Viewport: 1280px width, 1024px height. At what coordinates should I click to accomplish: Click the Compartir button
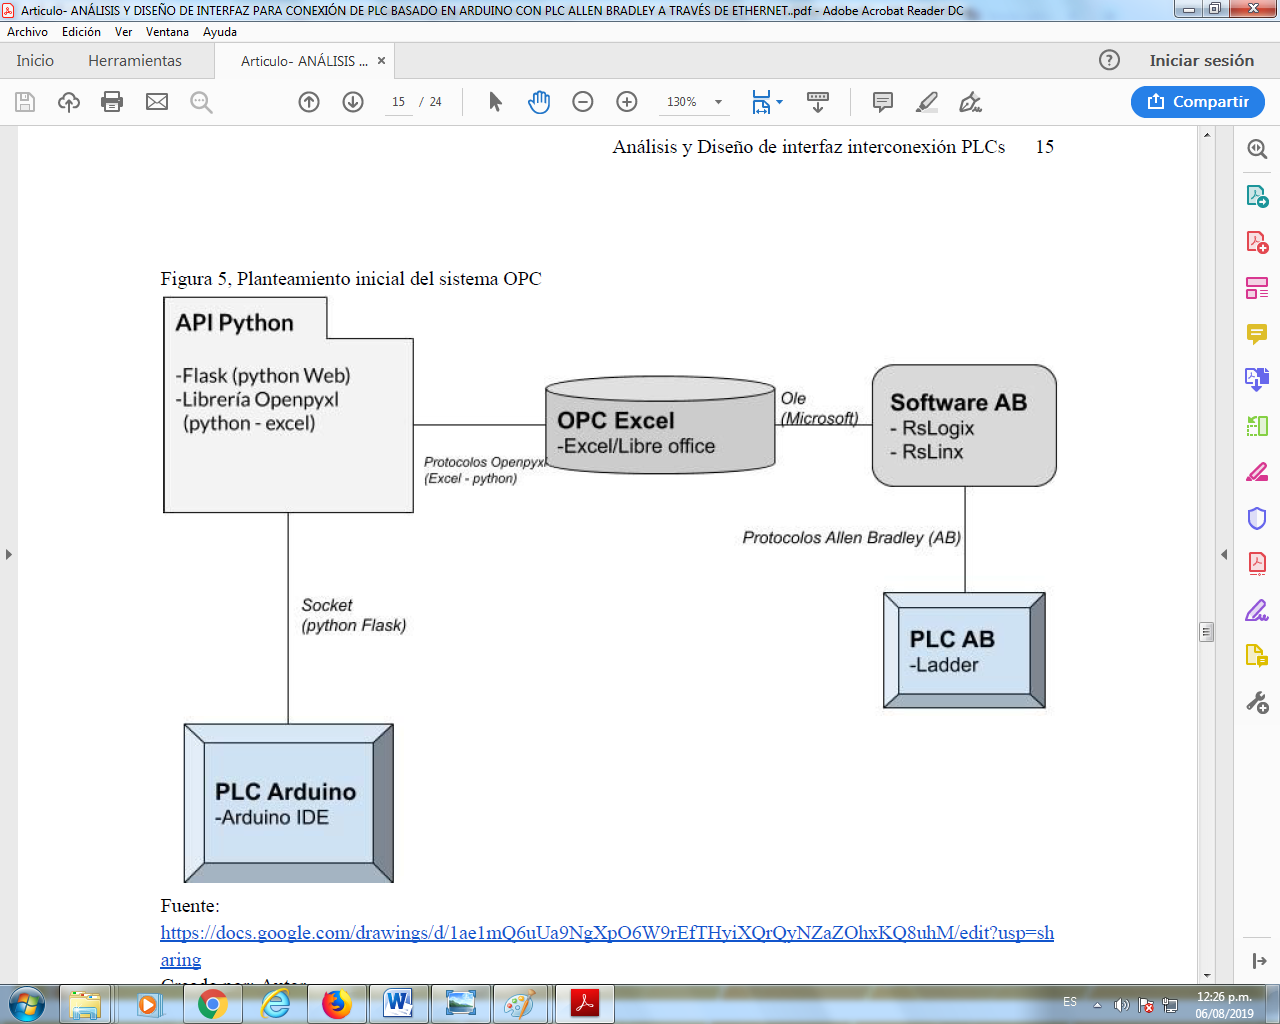tap(1198, 102)
